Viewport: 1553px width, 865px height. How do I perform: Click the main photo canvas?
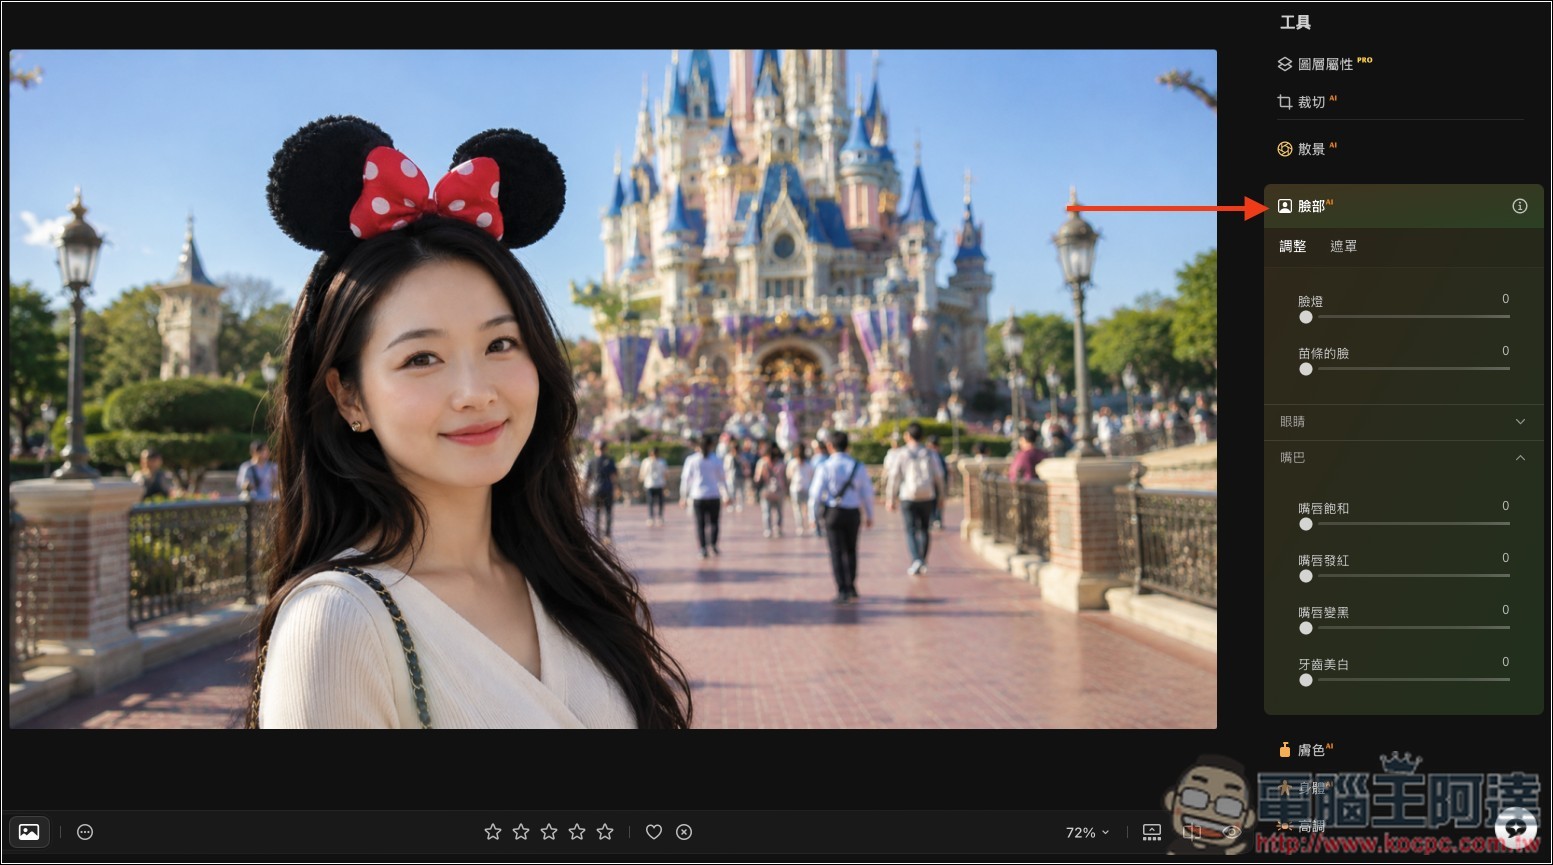(613, 389)
